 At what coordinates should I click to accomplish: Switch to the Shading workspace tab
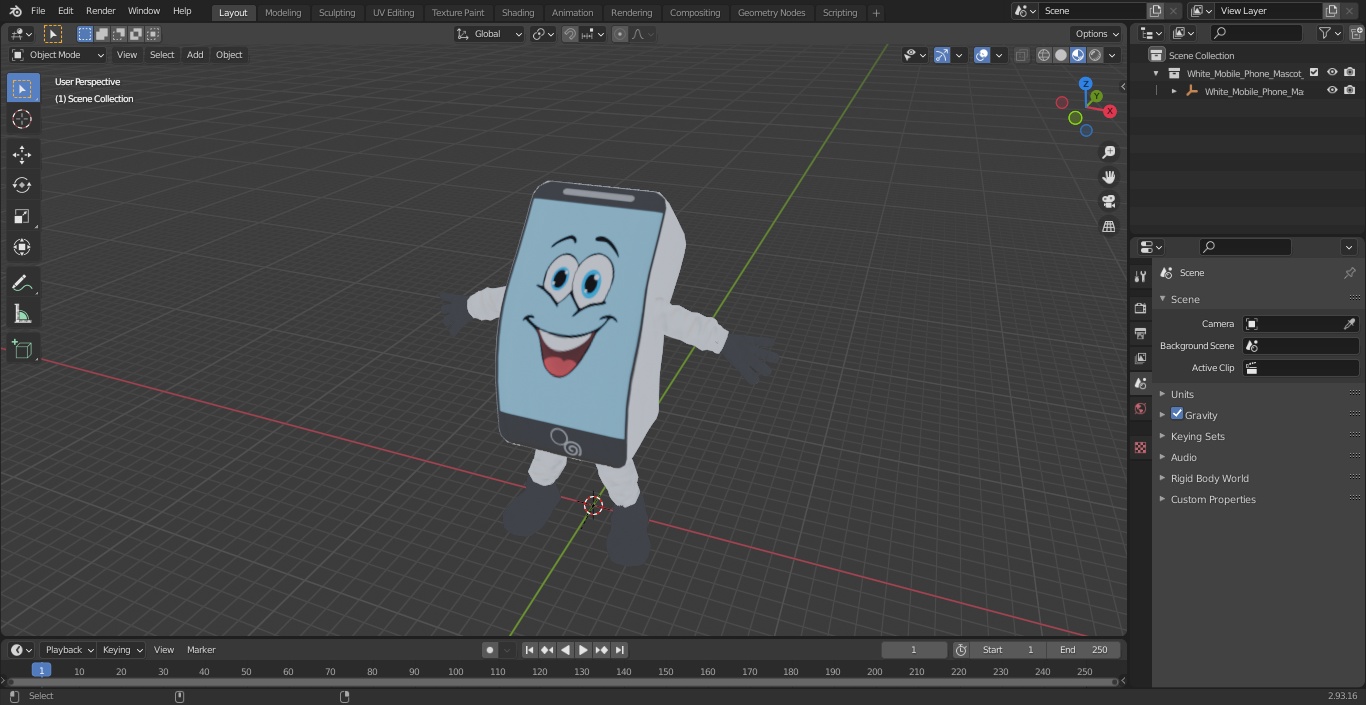[x=518, y=13]
